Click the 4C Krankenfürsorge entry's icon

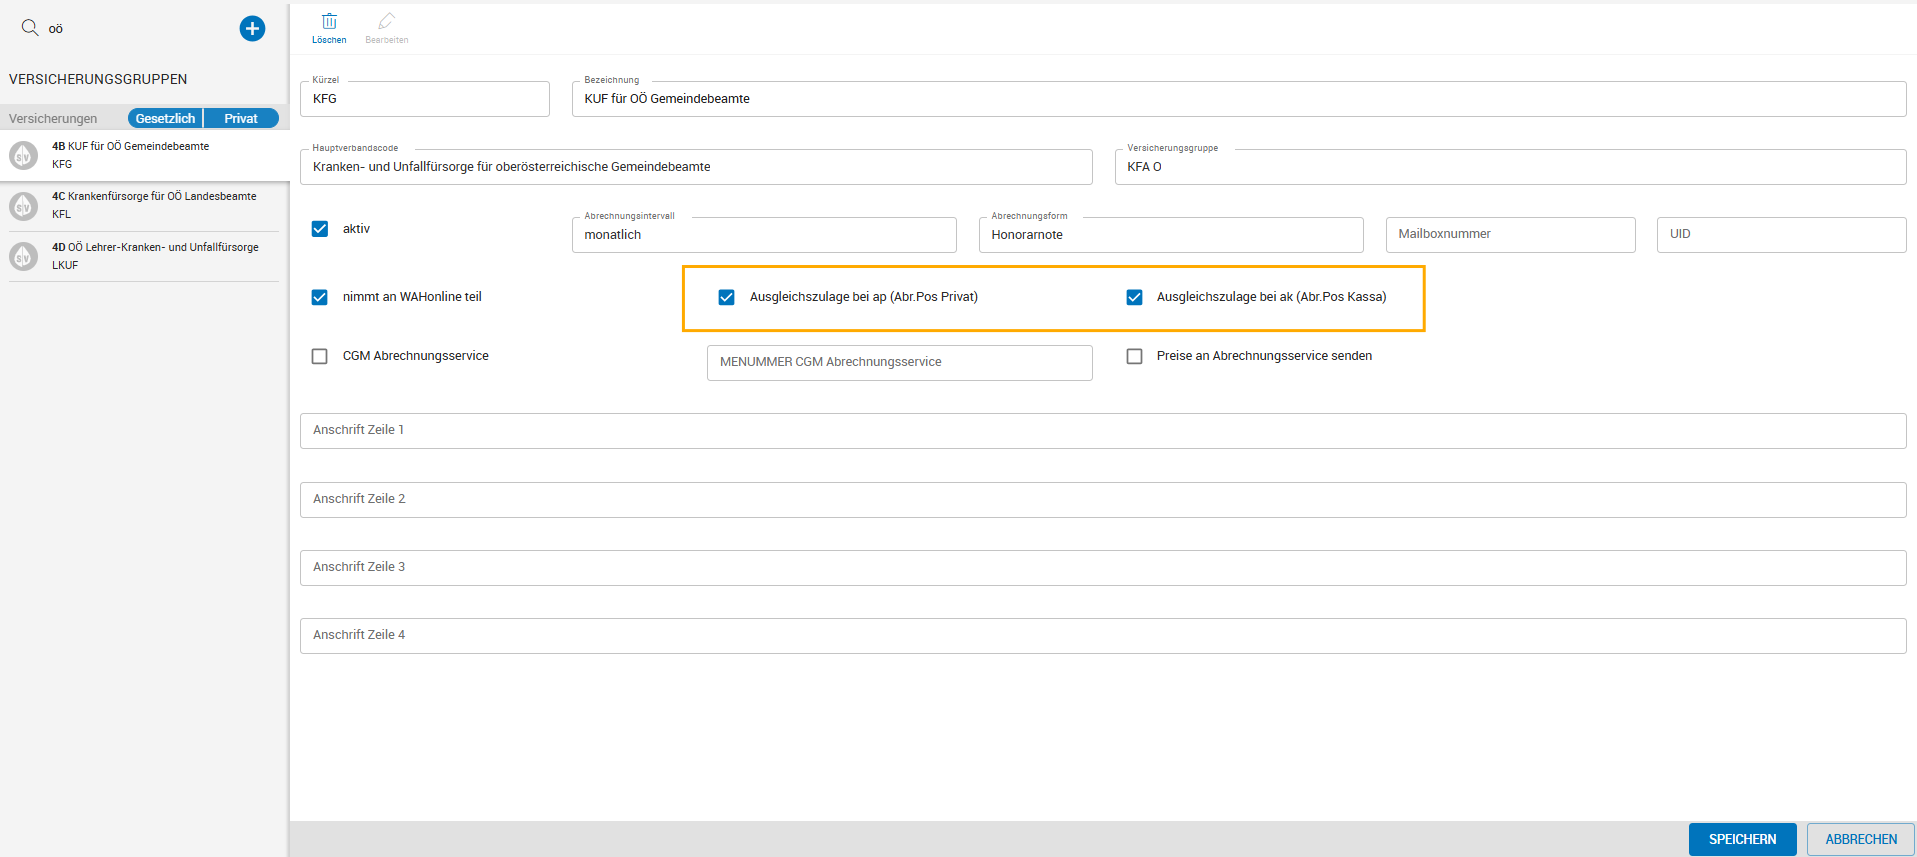(x=24, y=205)
